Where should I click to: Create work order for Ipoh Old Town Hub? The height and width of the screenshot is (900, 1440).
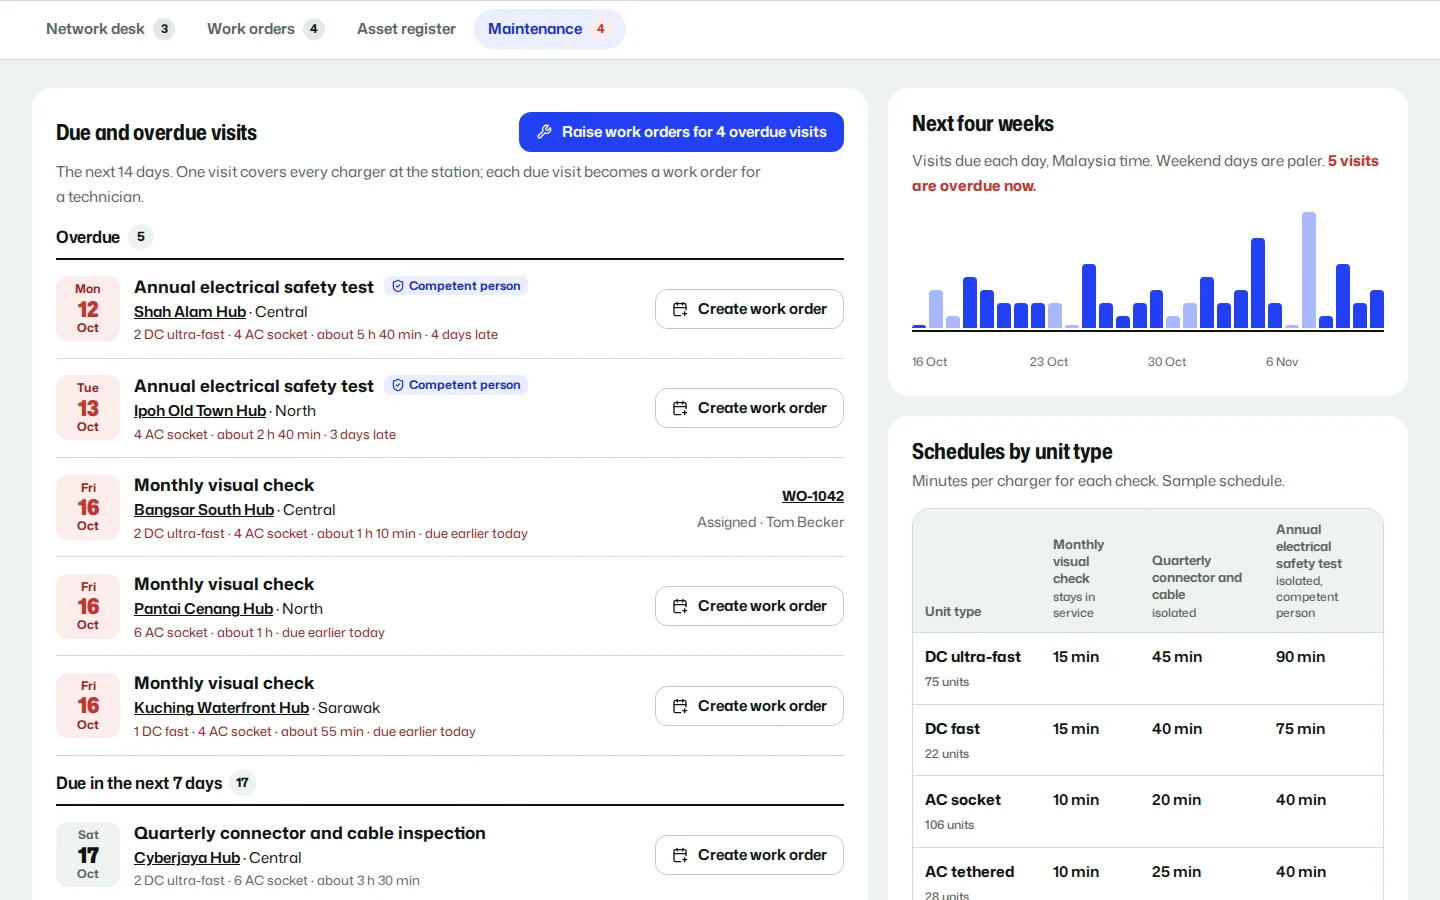[x=749, y=408]
